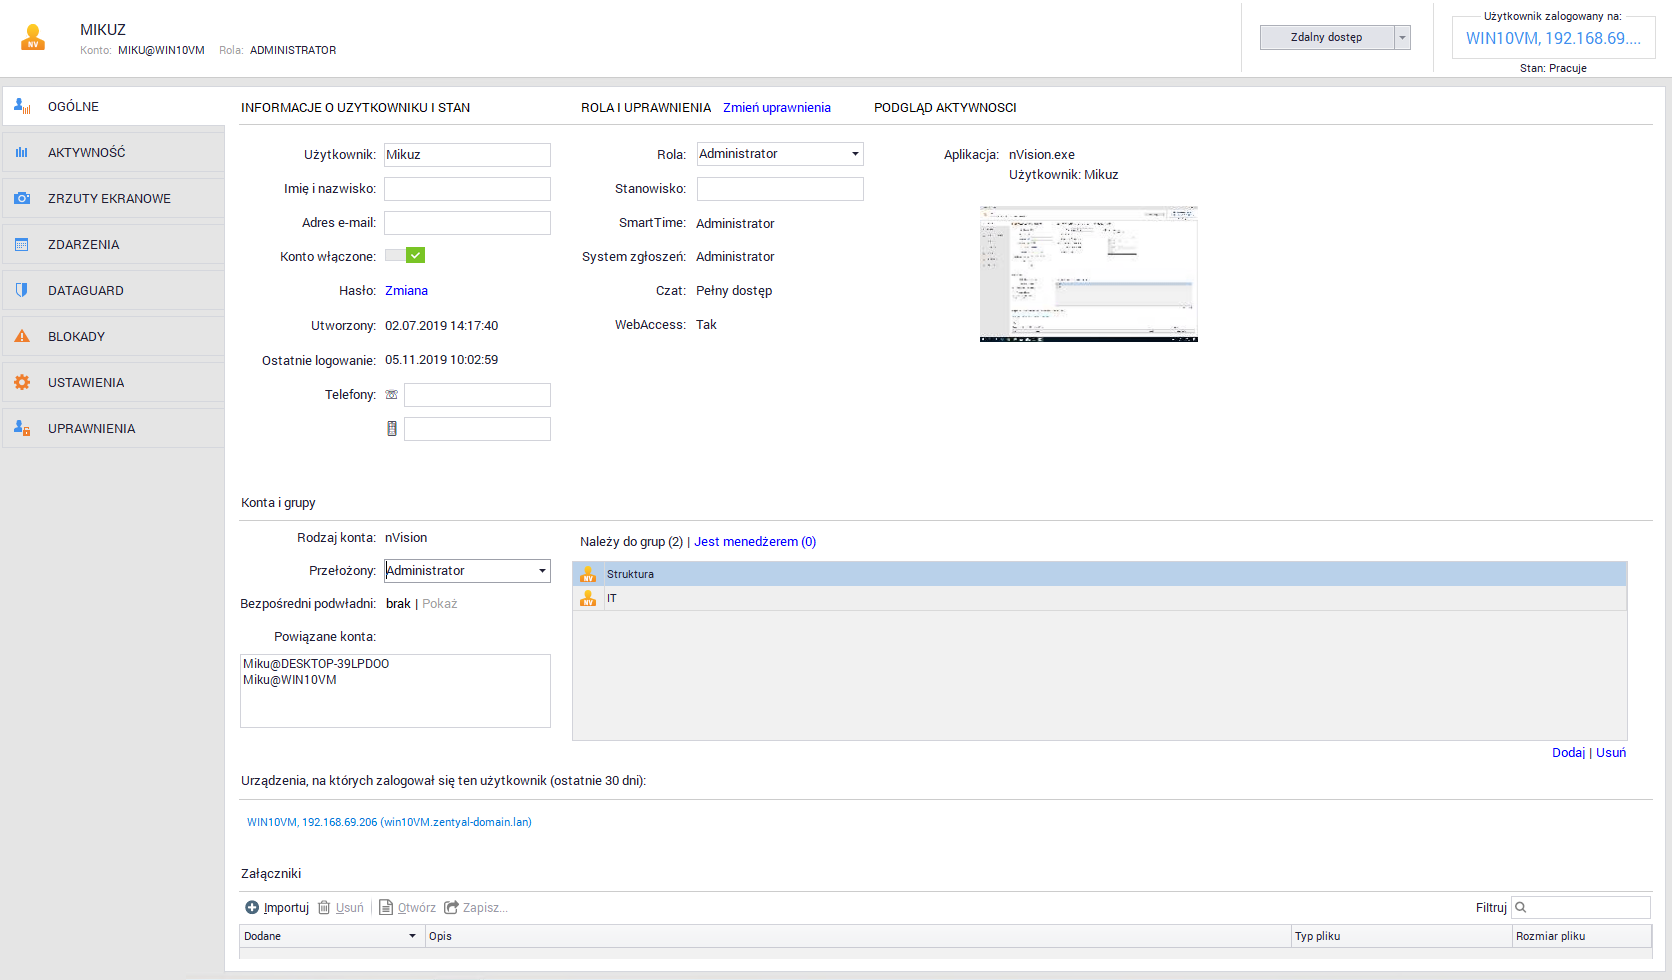Click the Blokady warning triangle icon
This screenshot has height=980, width=1672.
coord(22,336)
